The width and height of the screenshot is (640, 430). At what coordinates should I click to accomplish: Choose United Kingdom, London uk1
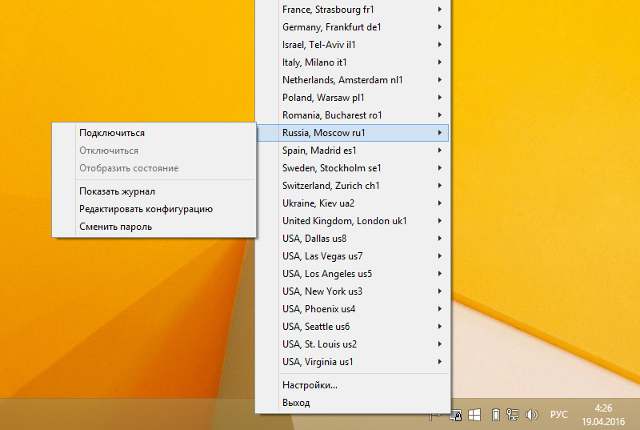click(x=353, y=221)
